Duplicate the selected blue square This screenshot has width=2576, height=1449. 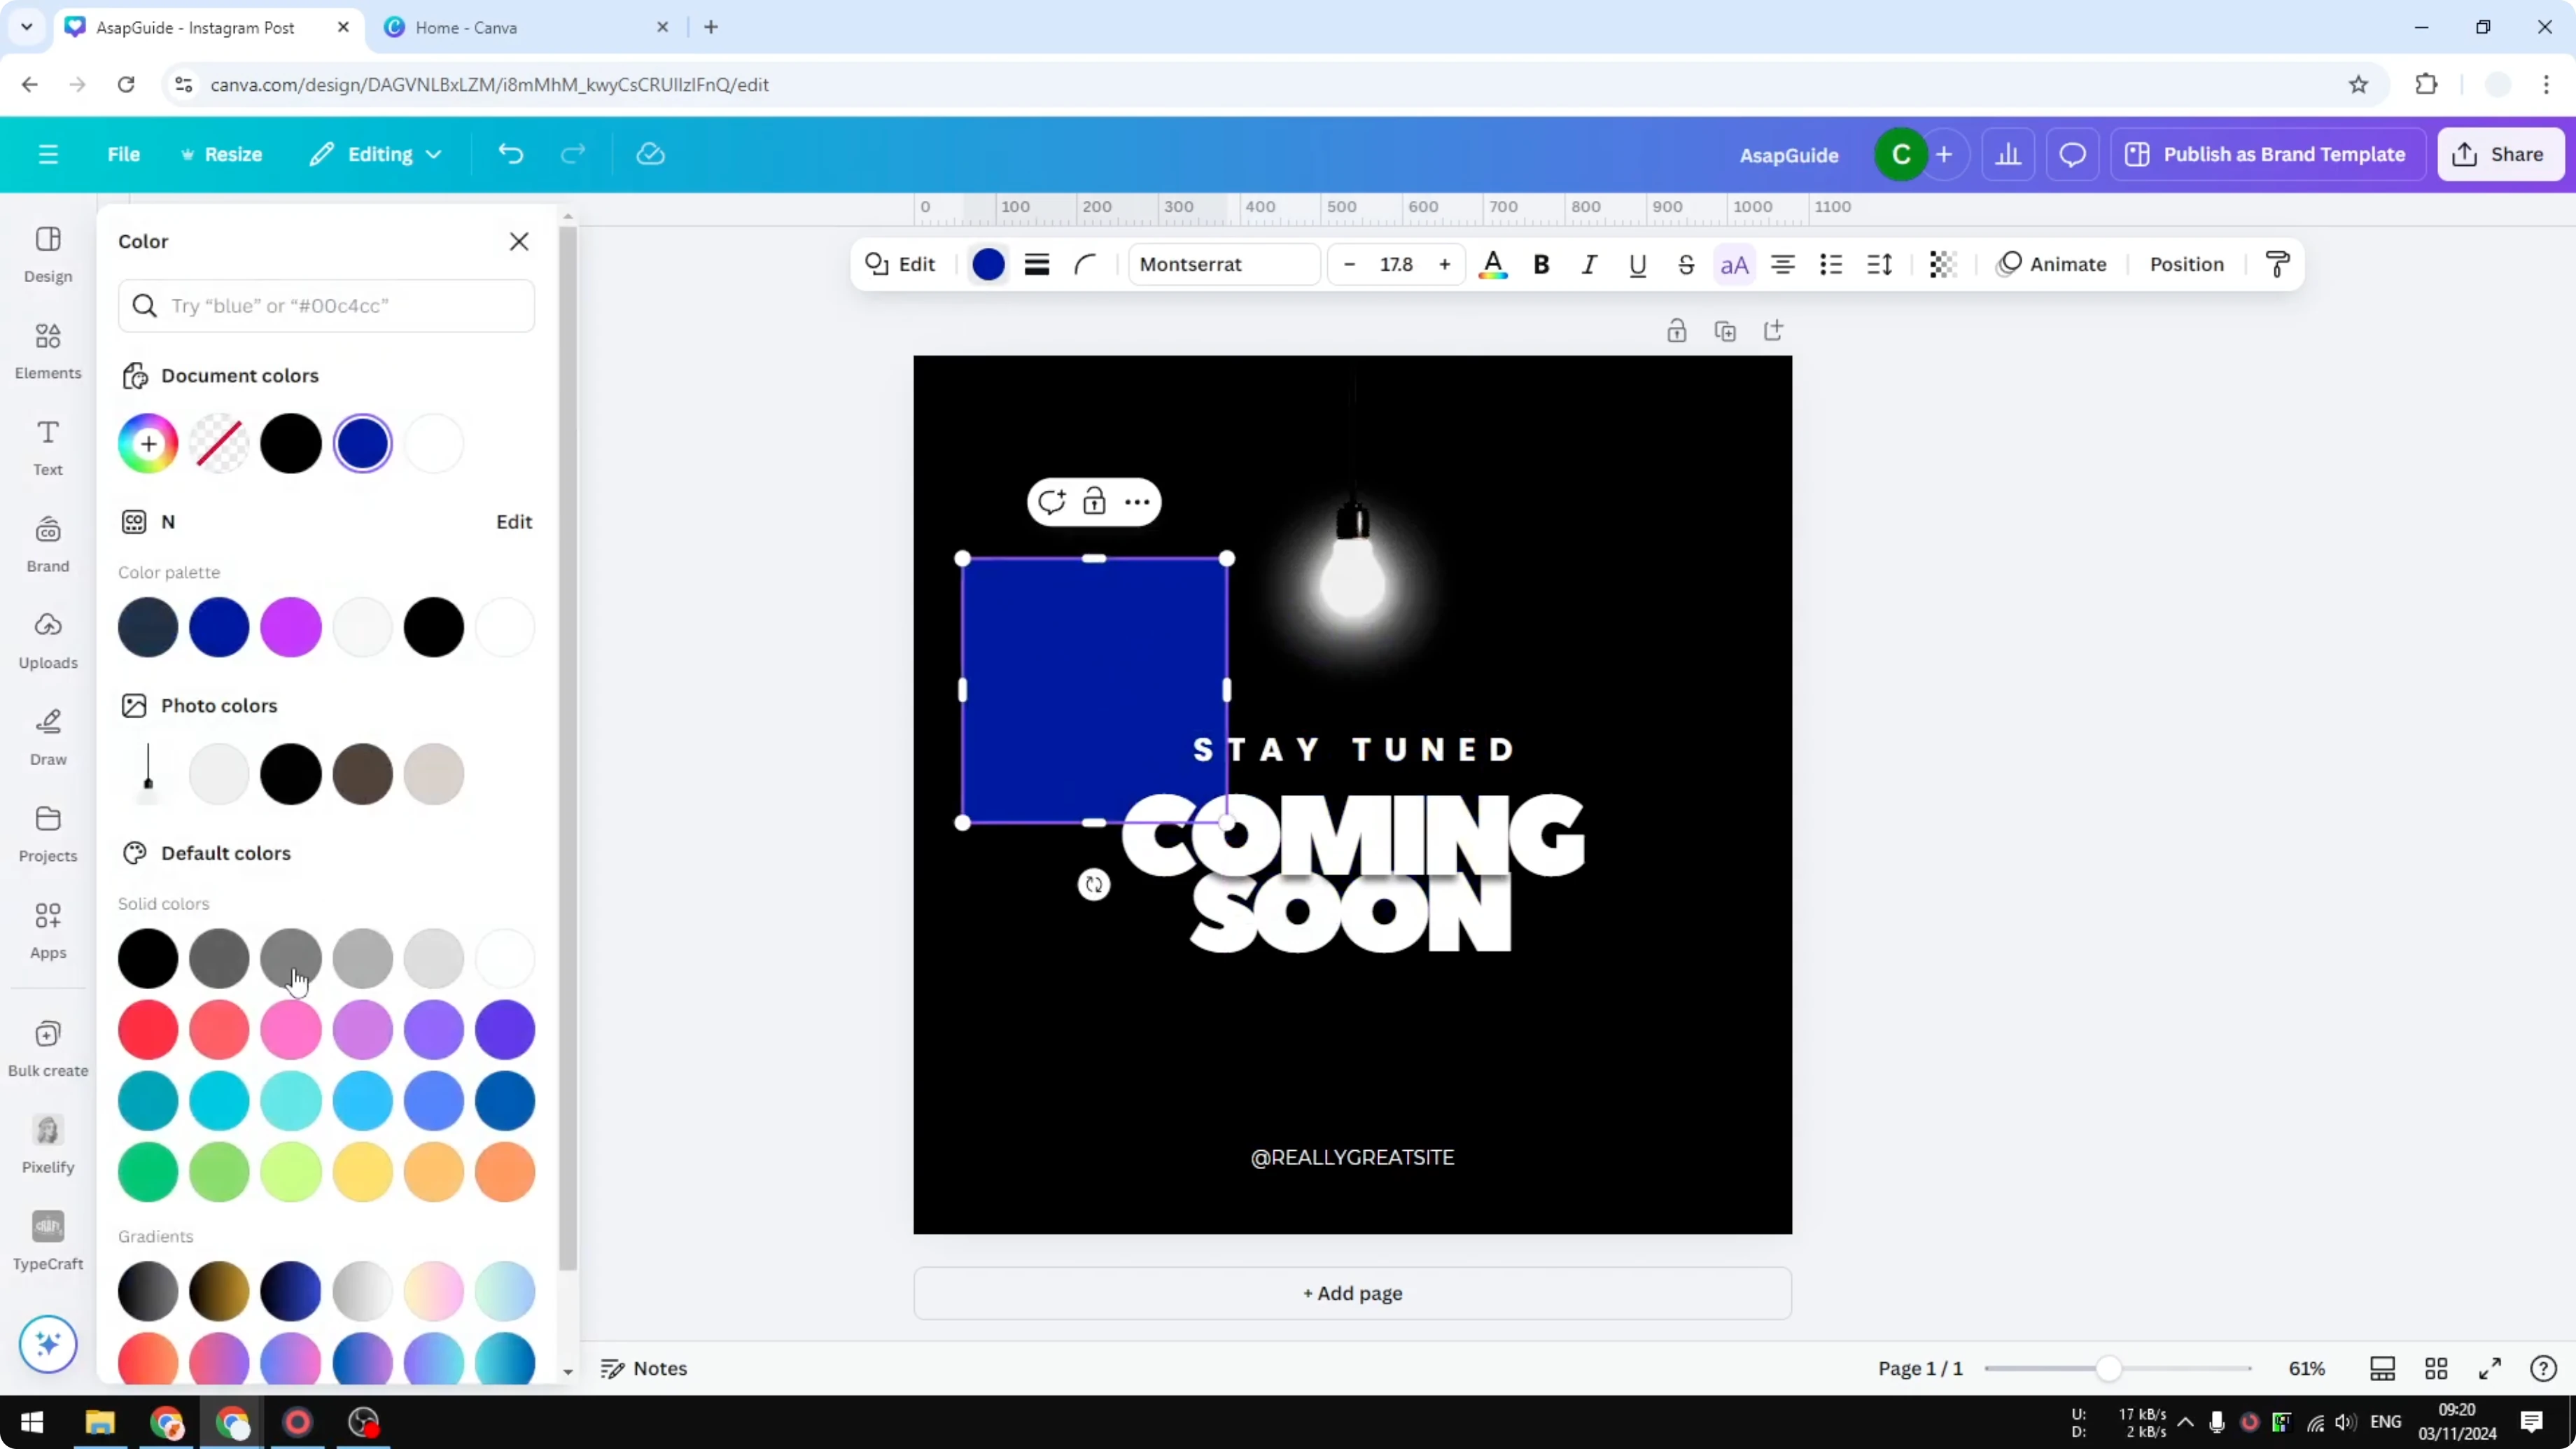click(x=1727, y=330)
